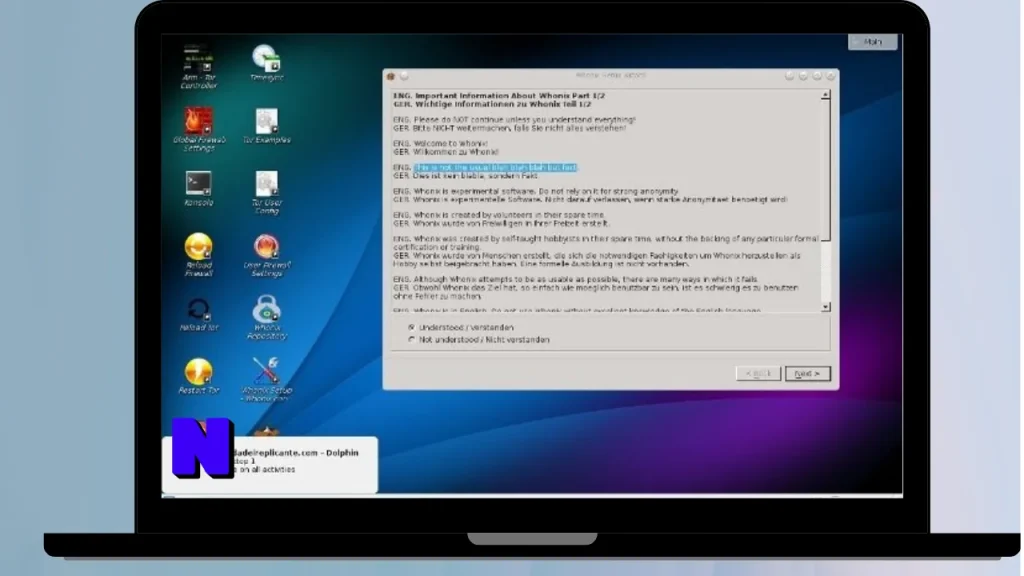Click the scroll-up arrow of the info text

pyautogui.click(x=825, y=95)
